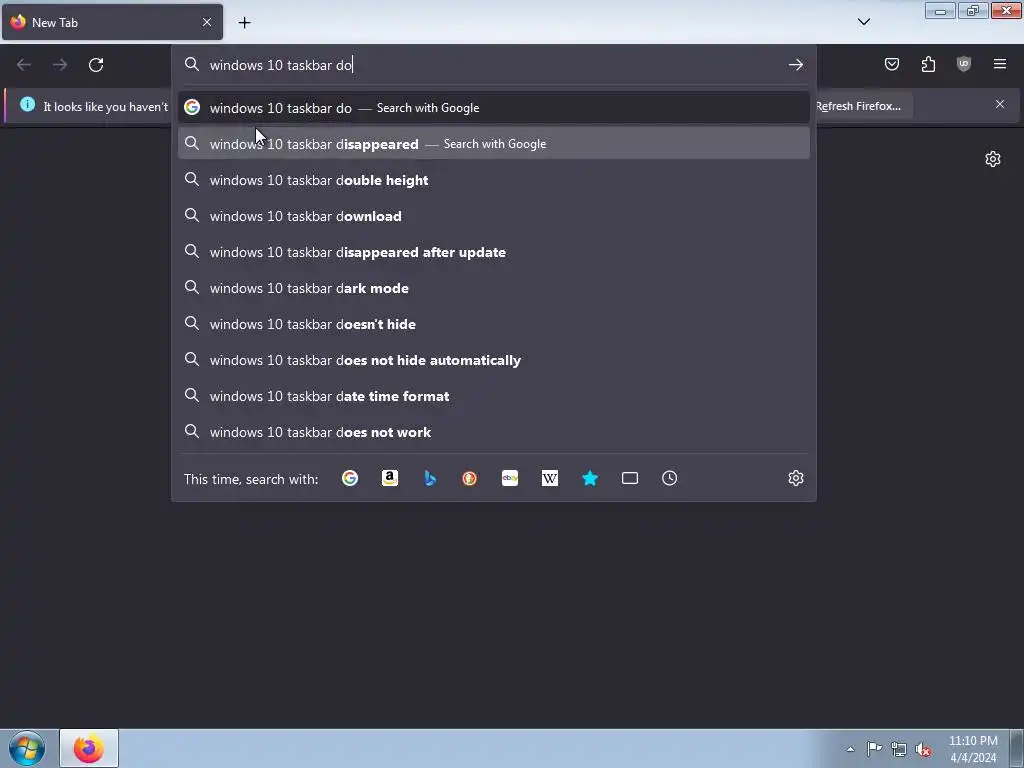
Task: Choose 'windows 10 taskbar do' Search with Google
Action: pos(494,108)
